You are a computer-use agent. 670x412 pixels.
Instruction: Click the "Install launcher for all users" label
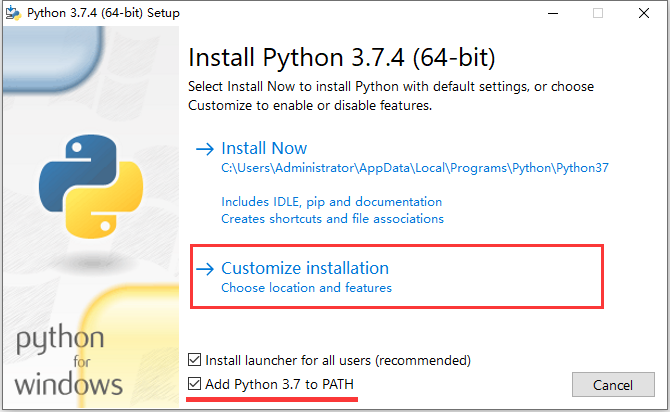(x=337, y=360)
